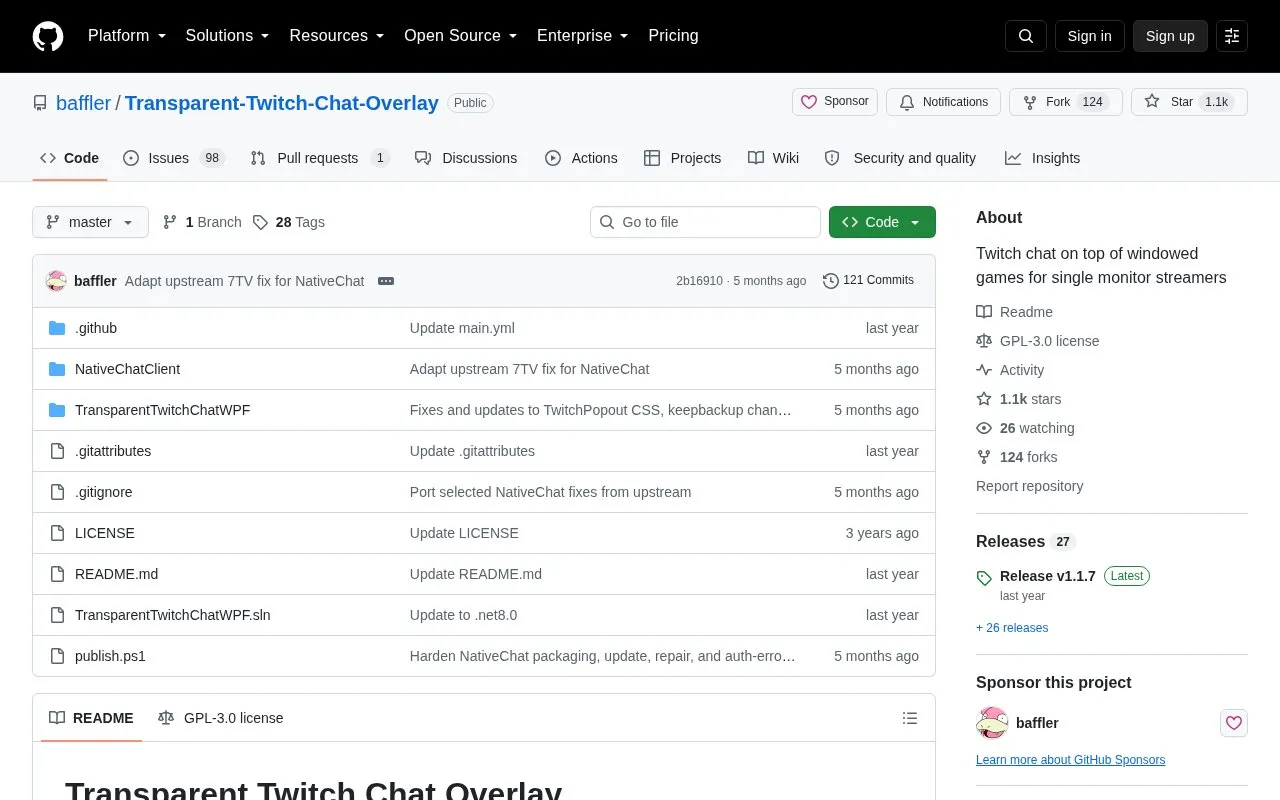Click the GitHub logo icon

click(48, 36)
